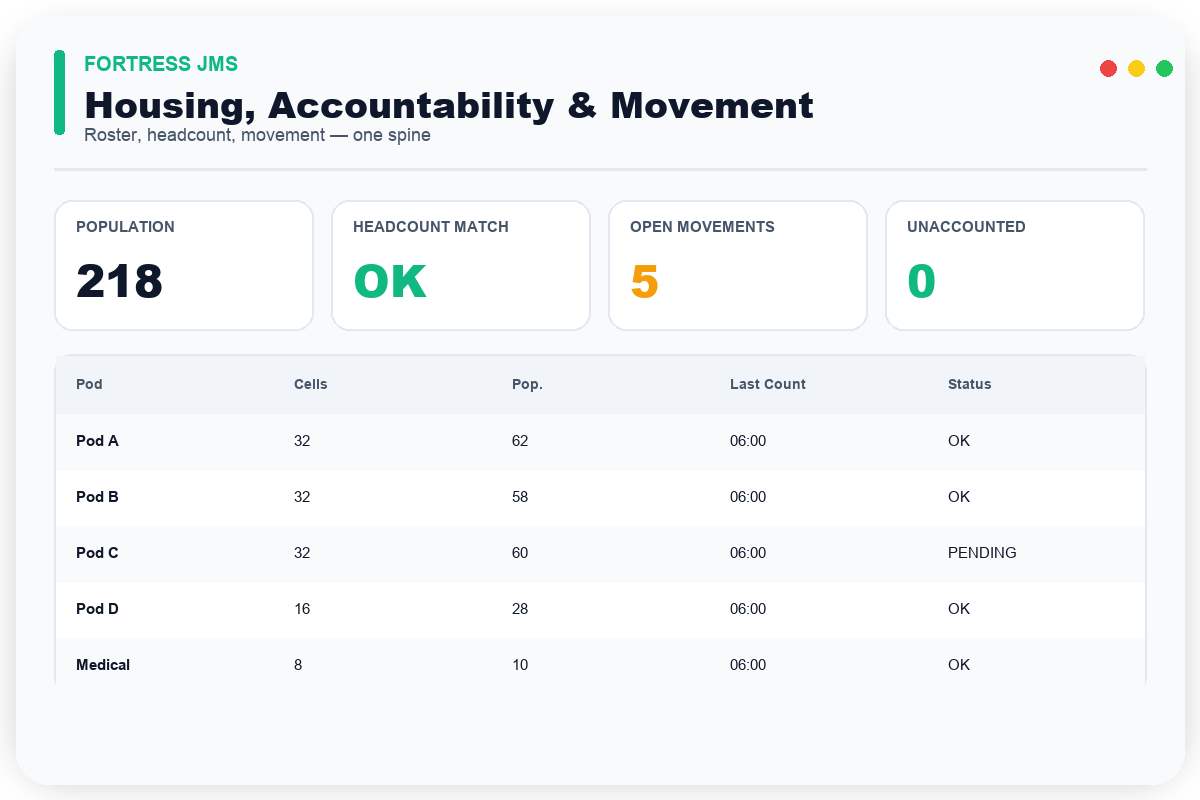The width and height of the screenshot is (1200, 800).
Task: Select the Pod A row name
Action: [97, 441]
